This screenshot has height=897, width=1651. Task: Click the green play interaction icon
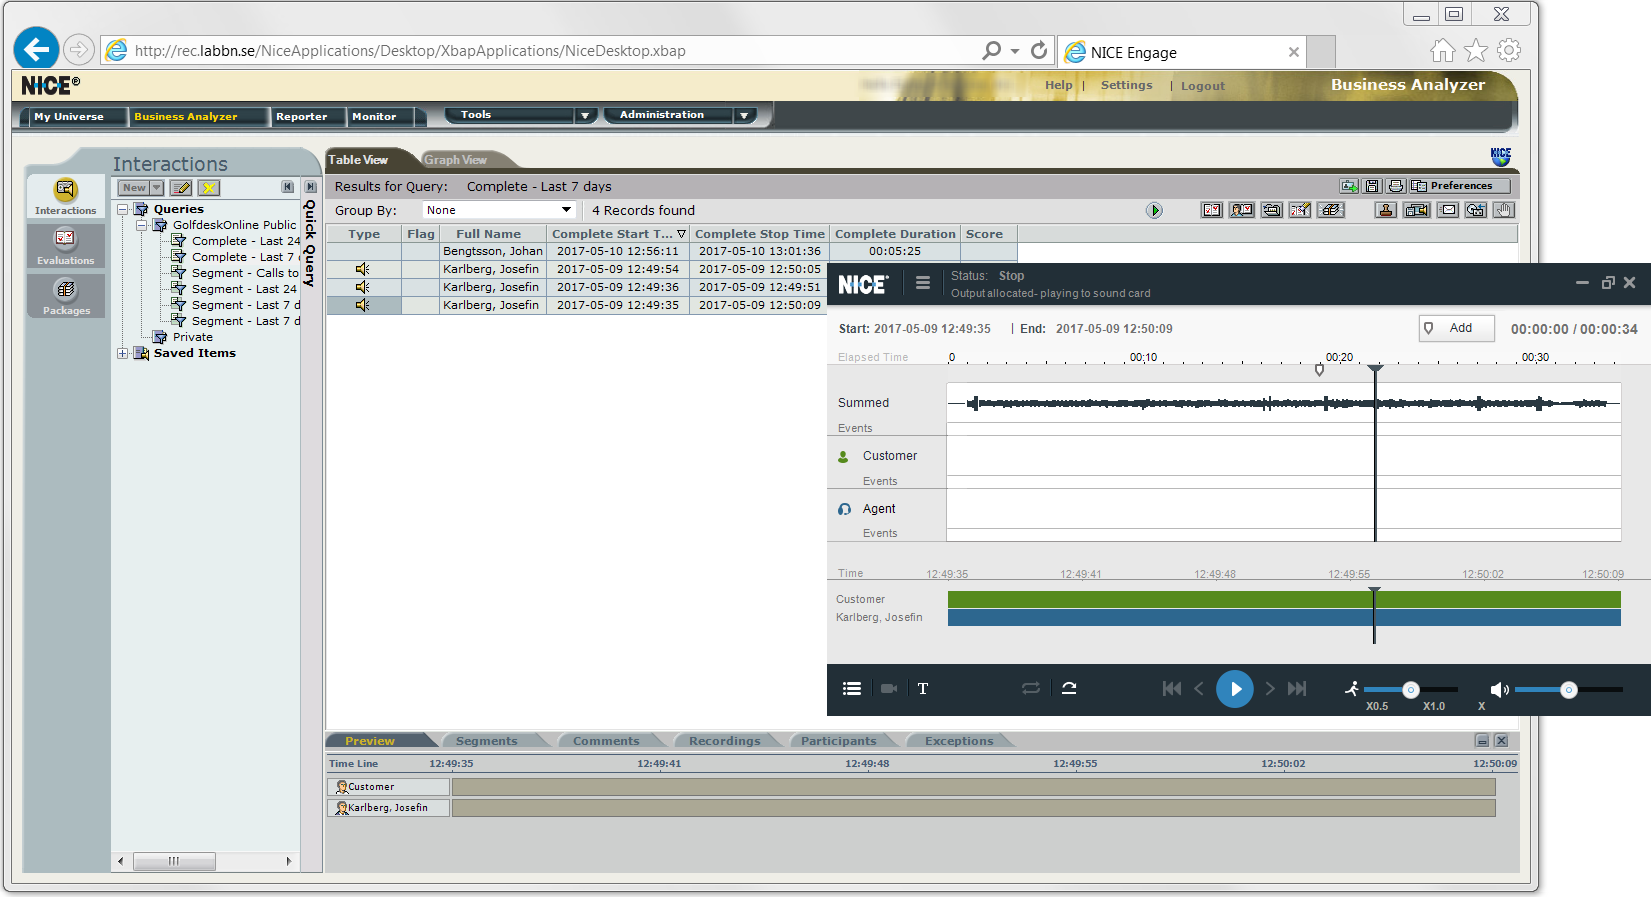point(1154,210)
